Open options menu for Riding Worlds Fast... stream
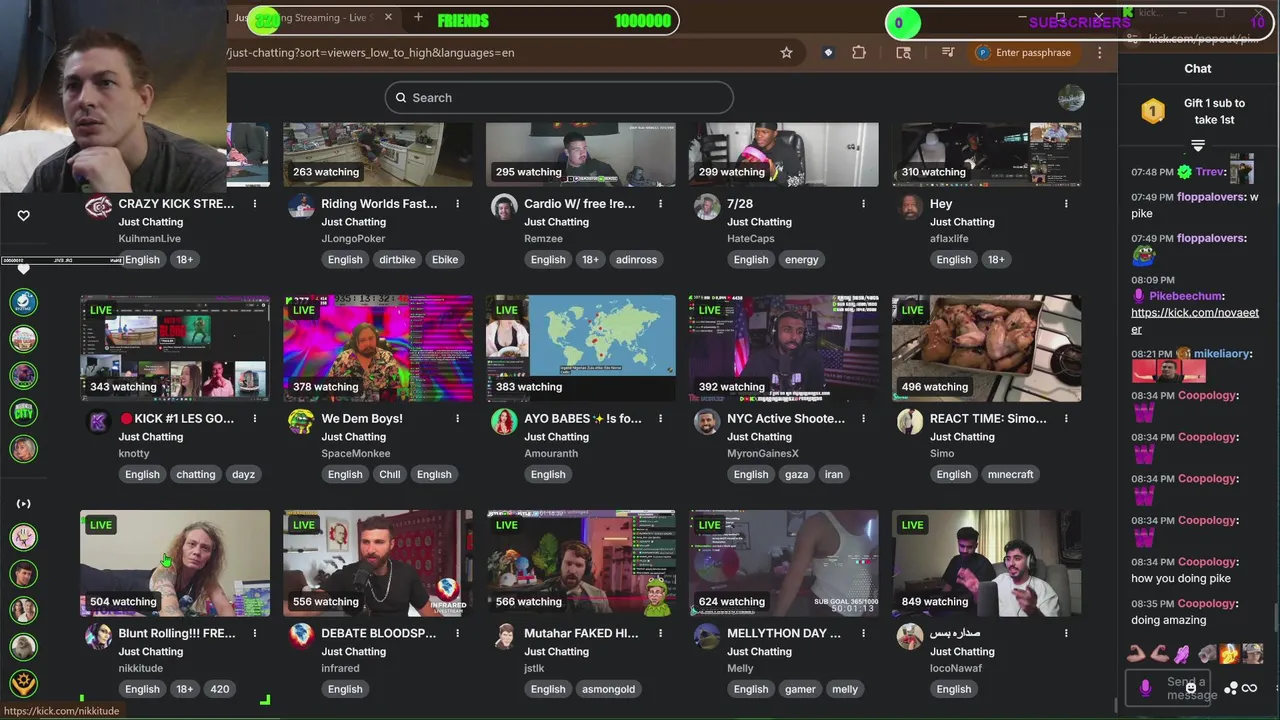 458,204
